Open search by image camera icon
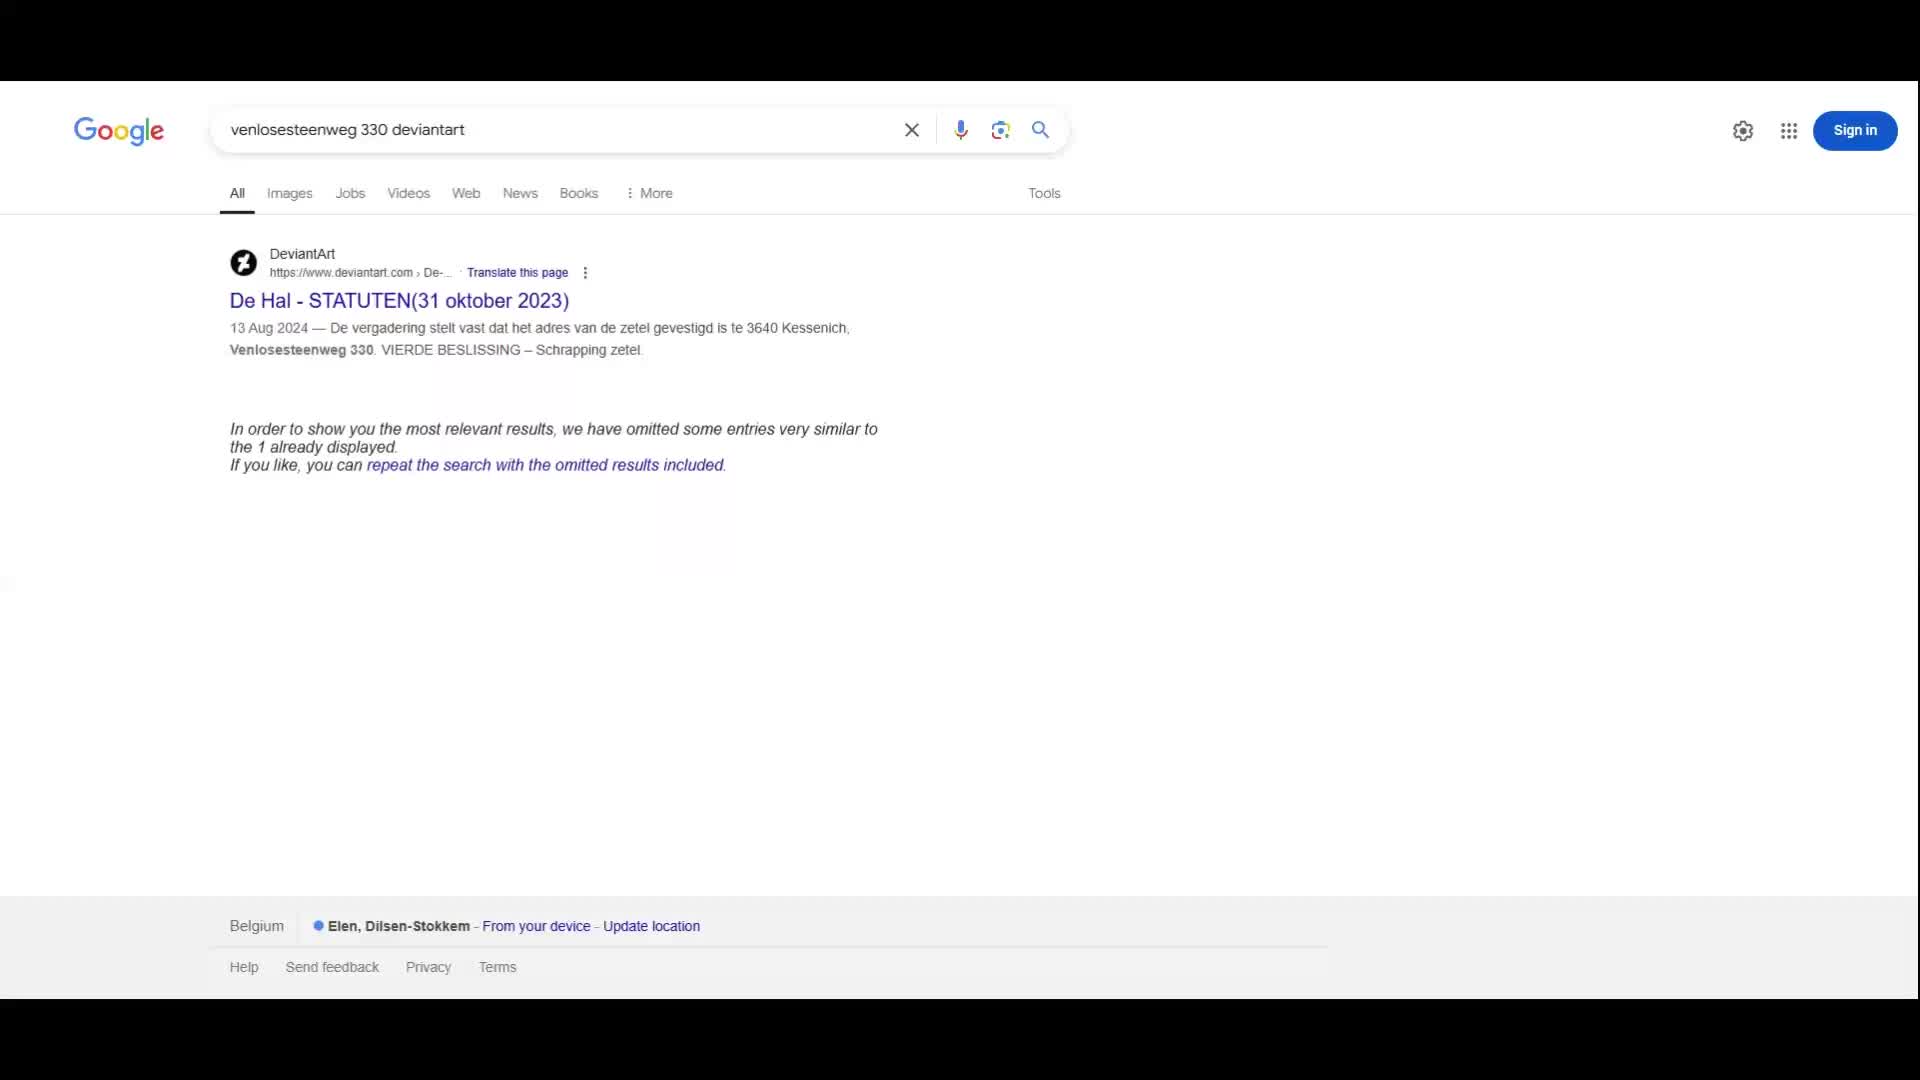The image size is (1920, 1080). [1001, 130]
